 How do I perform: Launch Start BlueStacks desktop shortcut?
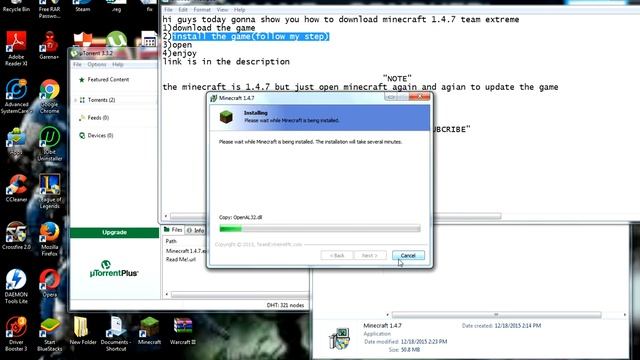pyautogui.click(x=49, y=333)
